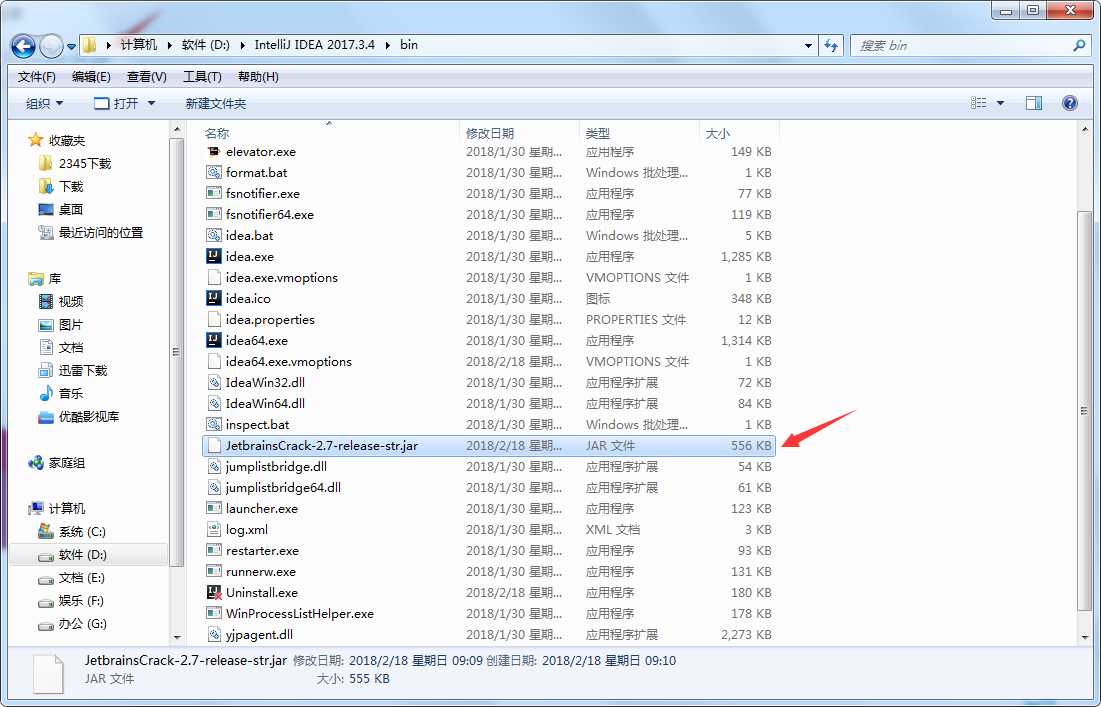Open the 帮助(H) menu
The height and width of the screenshot is (707, 1101).
(x=258, y=77)
